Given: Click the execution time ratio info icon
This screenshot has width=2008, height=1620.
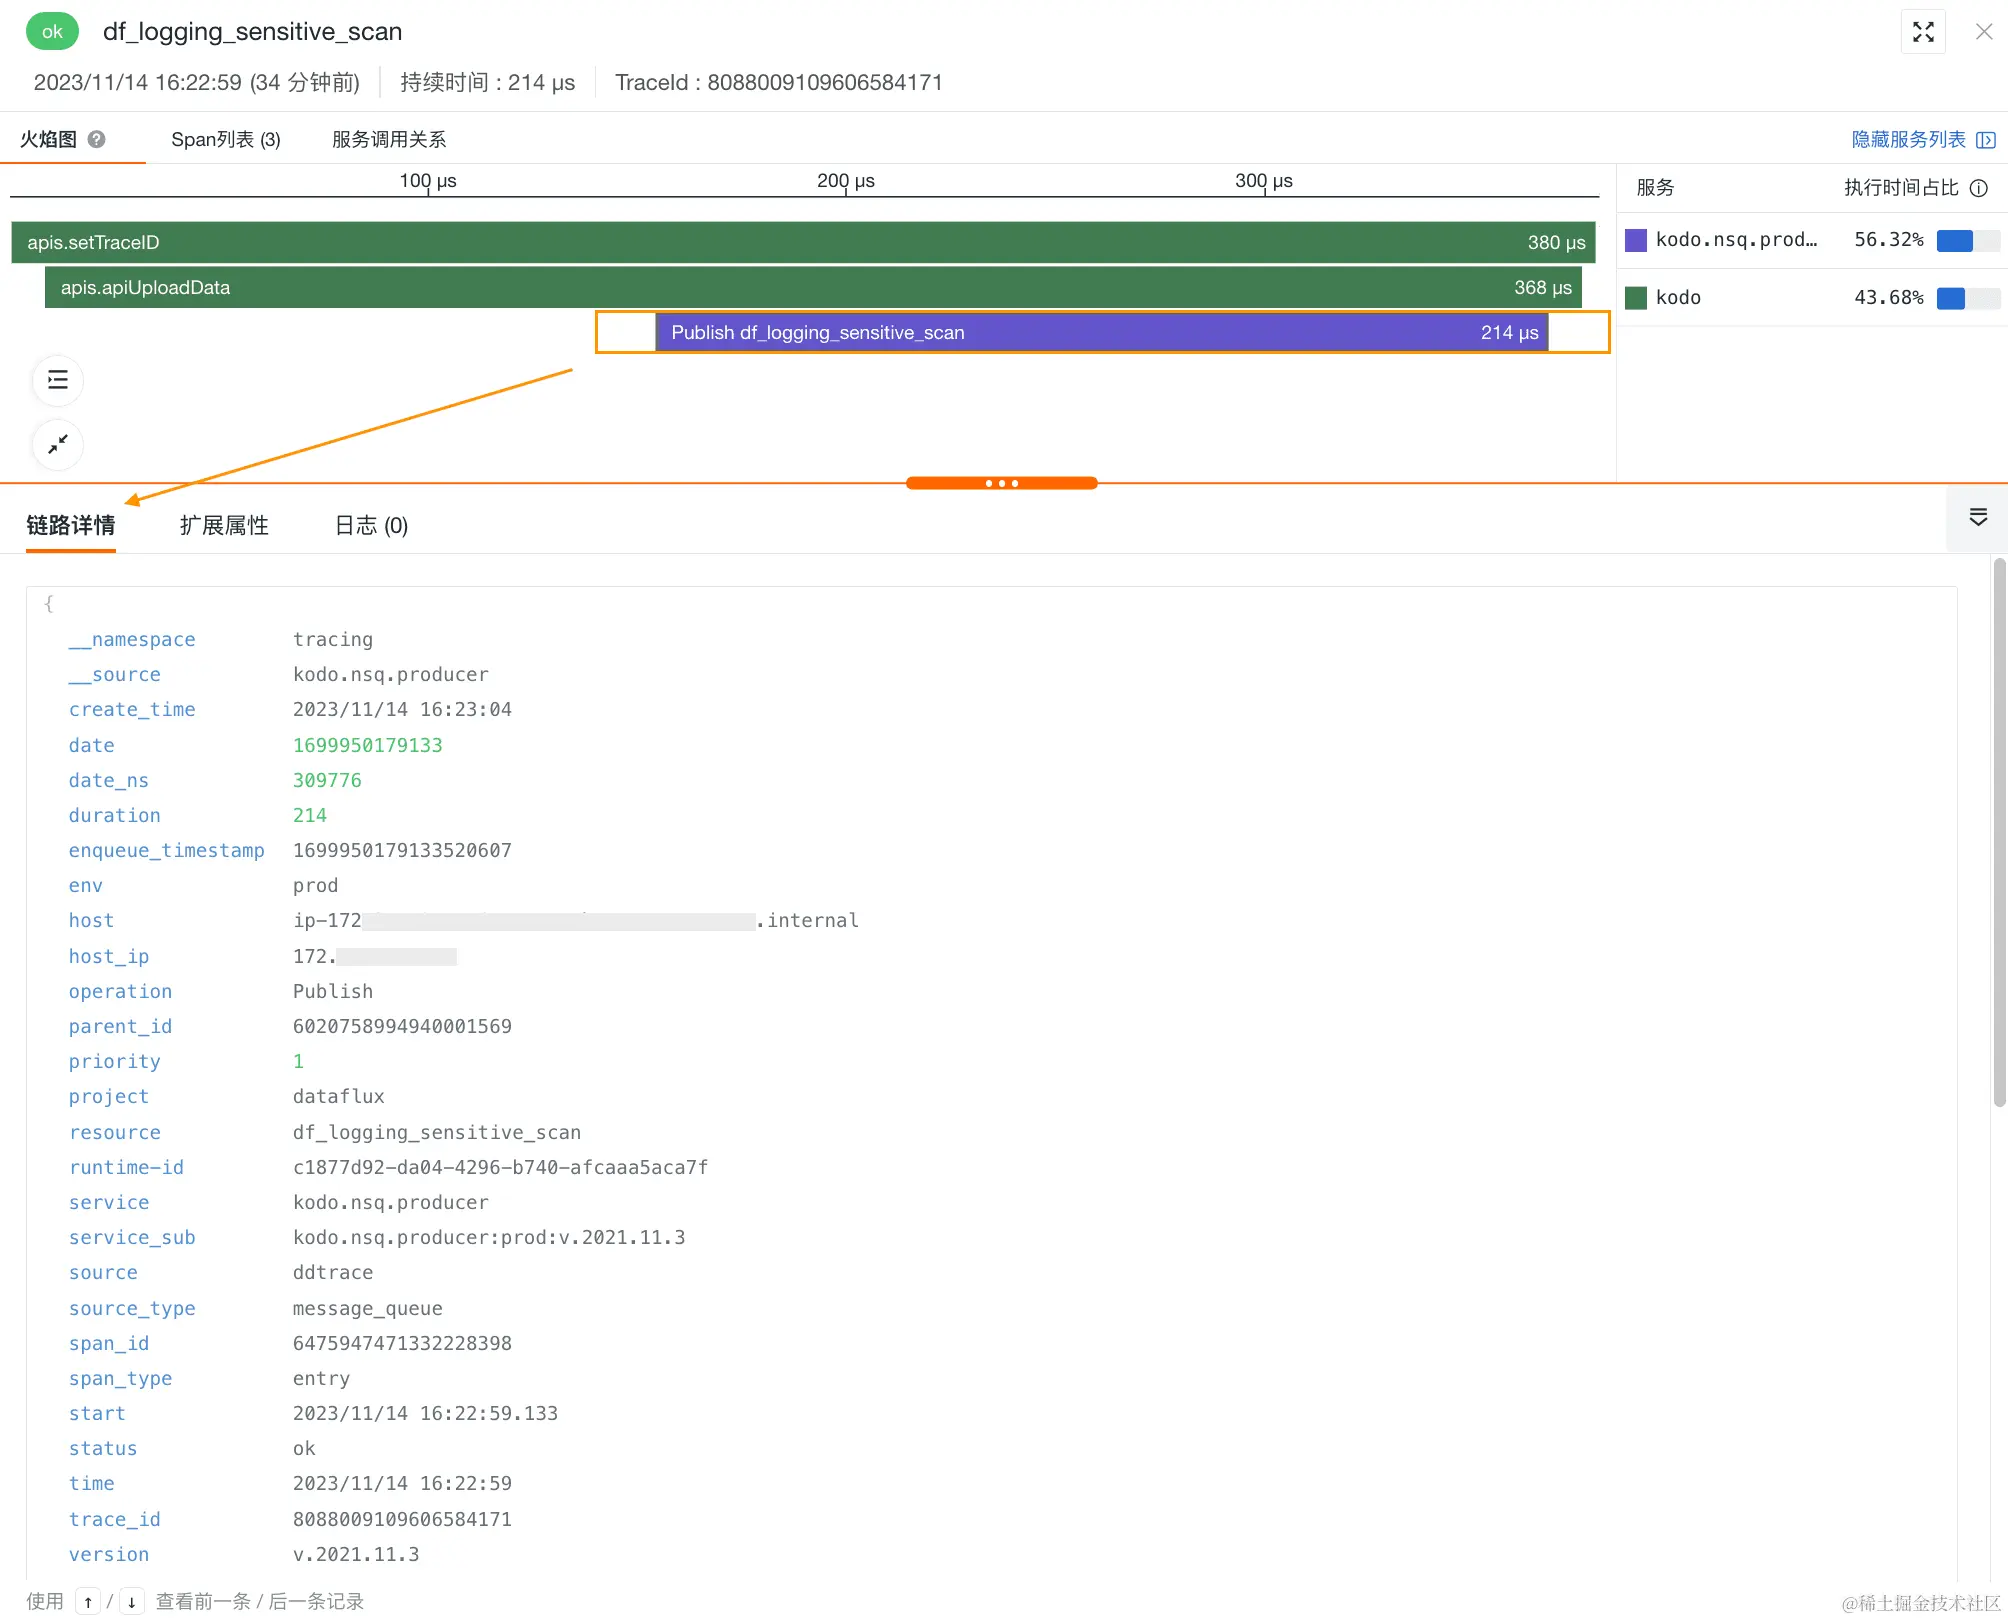Looking at the screenshot, I should [x=1978, y=188].
